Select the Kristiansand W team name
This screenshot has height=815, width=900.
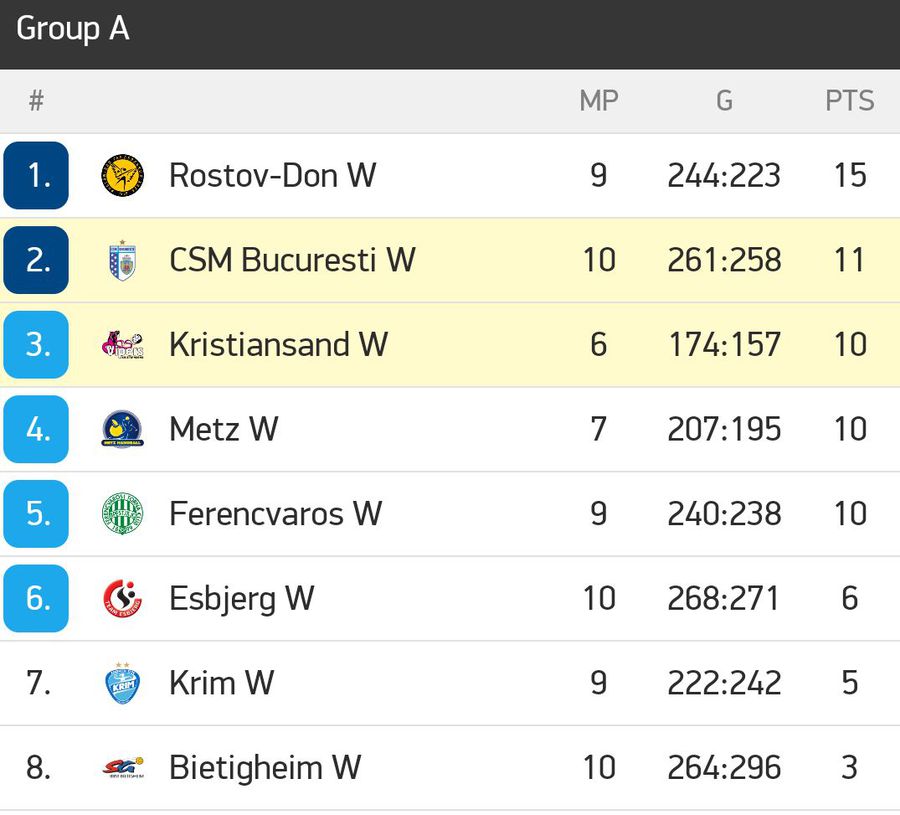[x=278, y=345]
